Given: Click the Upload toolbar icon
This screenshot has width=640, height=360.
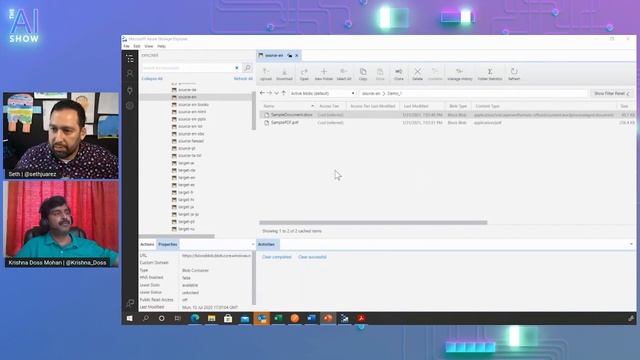Looking at the screenshot, I should (x=266, y=74).
